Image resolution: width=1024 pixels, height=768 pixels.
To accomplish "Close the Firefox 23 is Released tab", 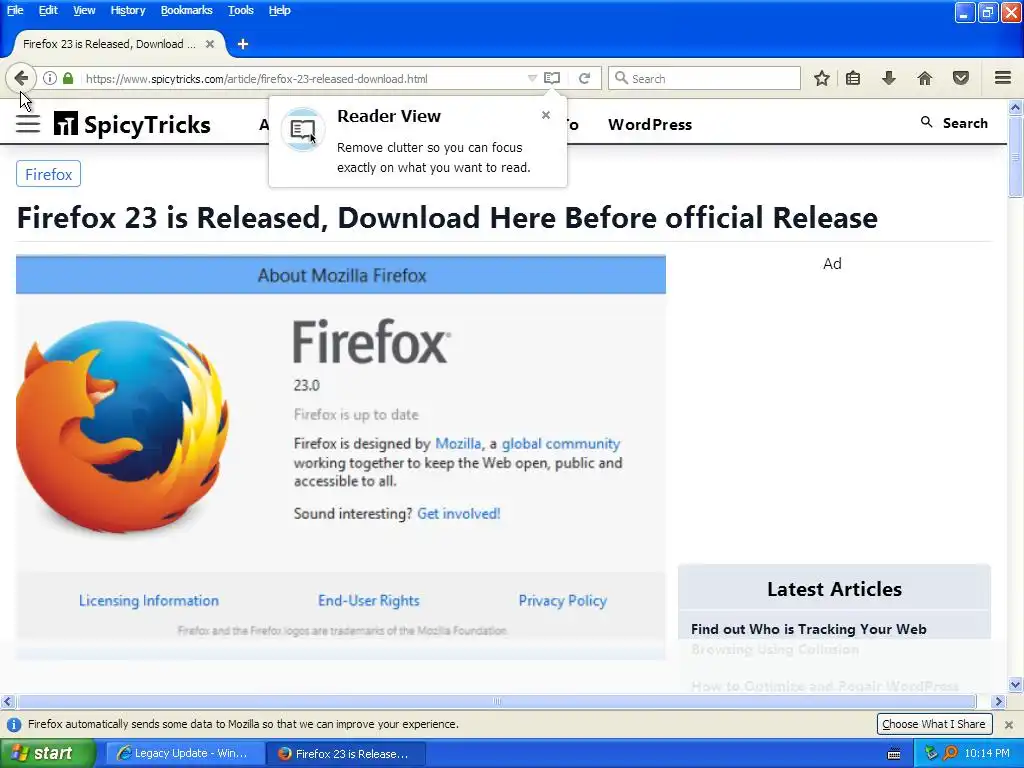I will [x=210, y=44].
